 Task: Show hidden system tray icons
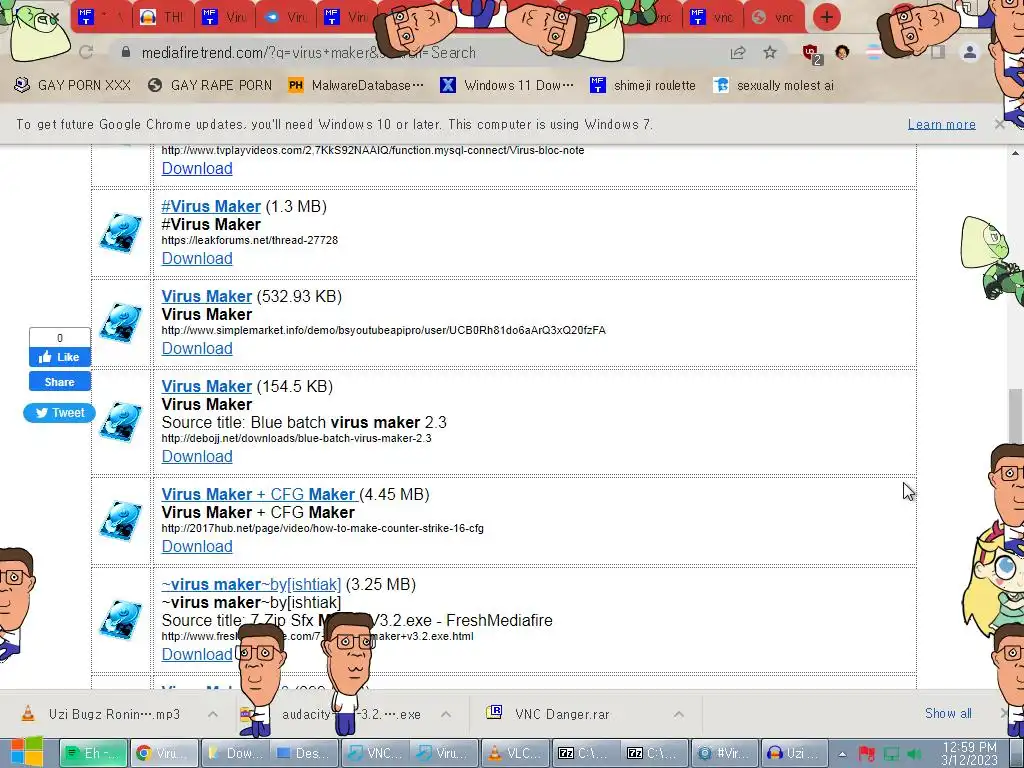[842, 754]
